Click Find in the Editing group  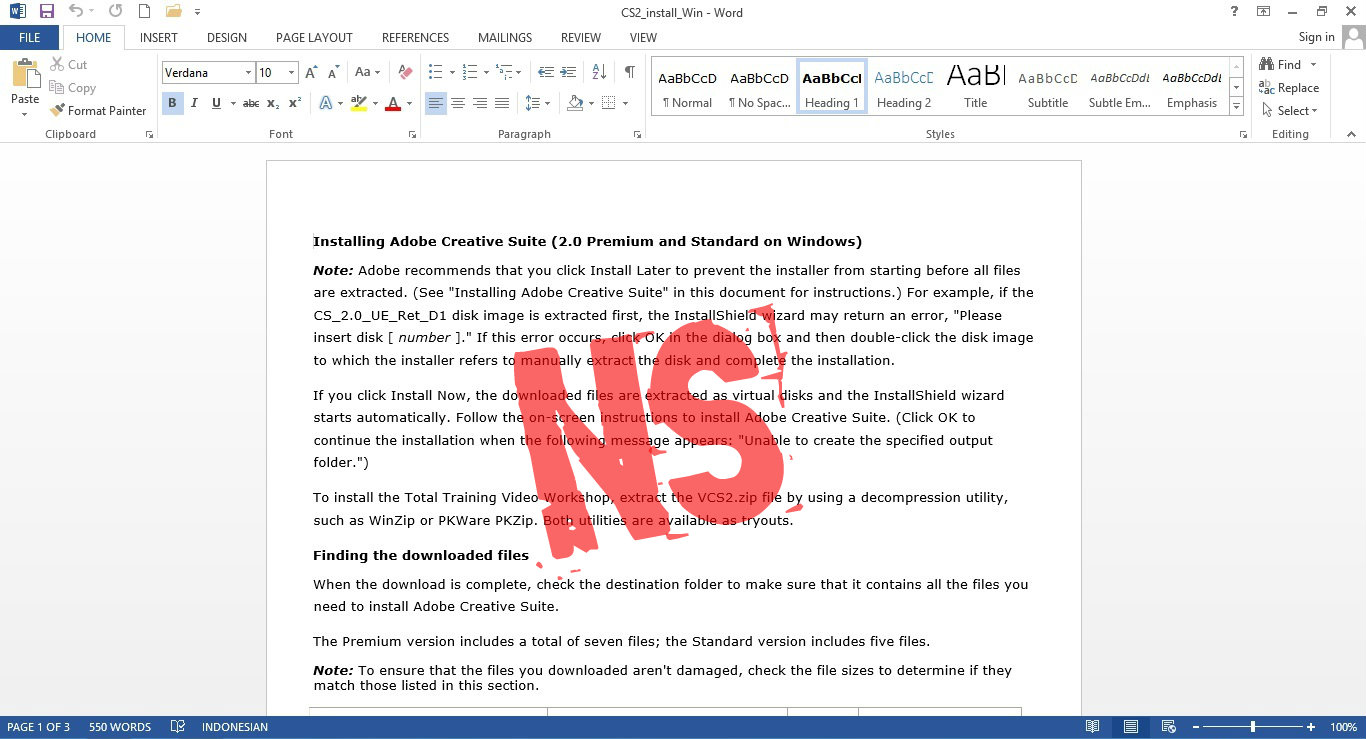(x=1281, y=65)
